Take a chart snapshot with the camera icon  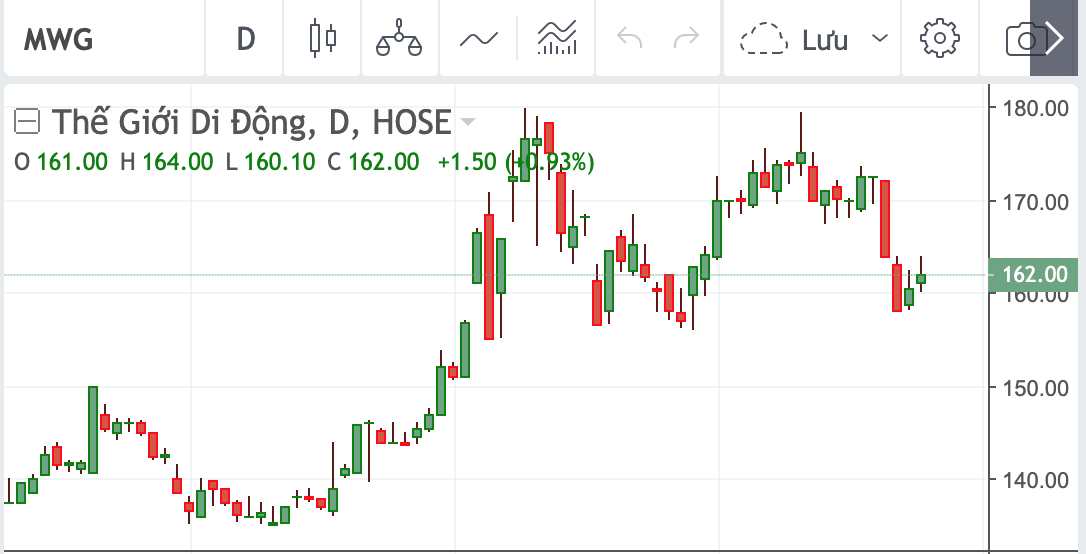(1022, 40)
